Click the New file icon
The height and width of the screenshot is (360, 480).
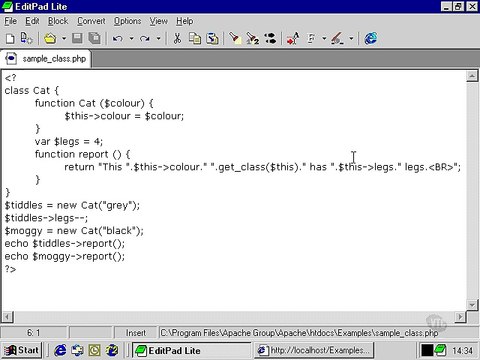10,39
